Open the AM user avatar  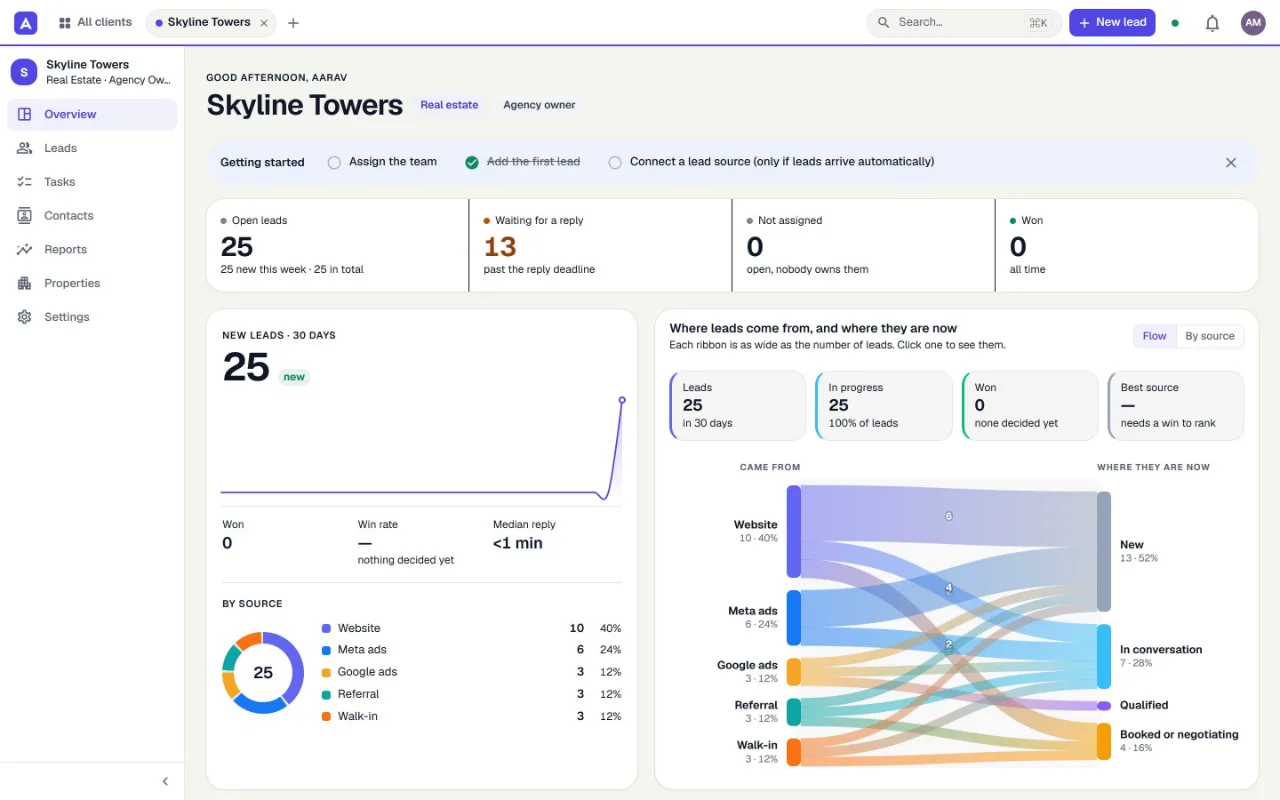click(1253, 23)
